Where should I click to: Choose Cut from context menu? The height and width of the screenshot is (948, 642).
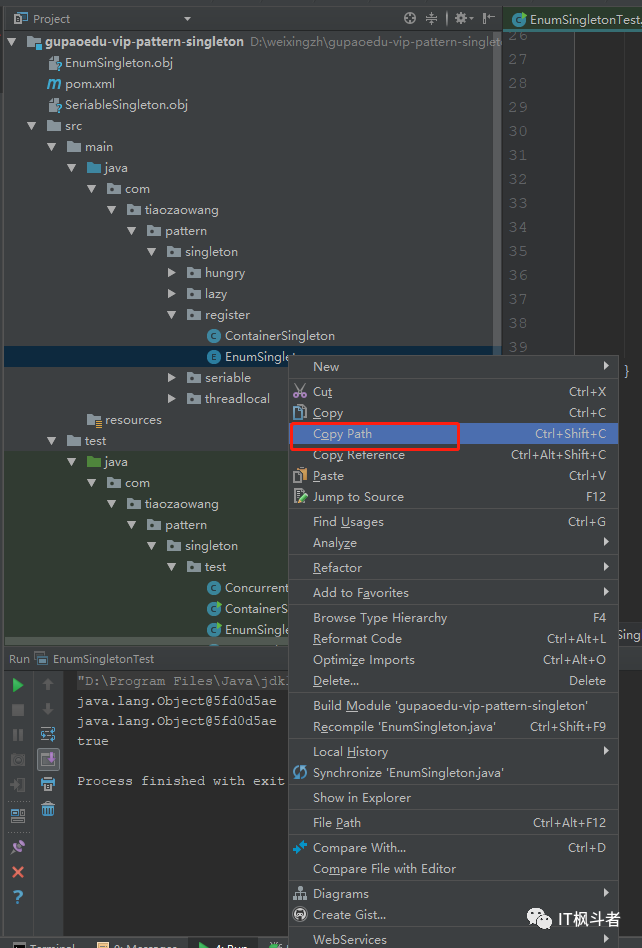coord(453,392)
